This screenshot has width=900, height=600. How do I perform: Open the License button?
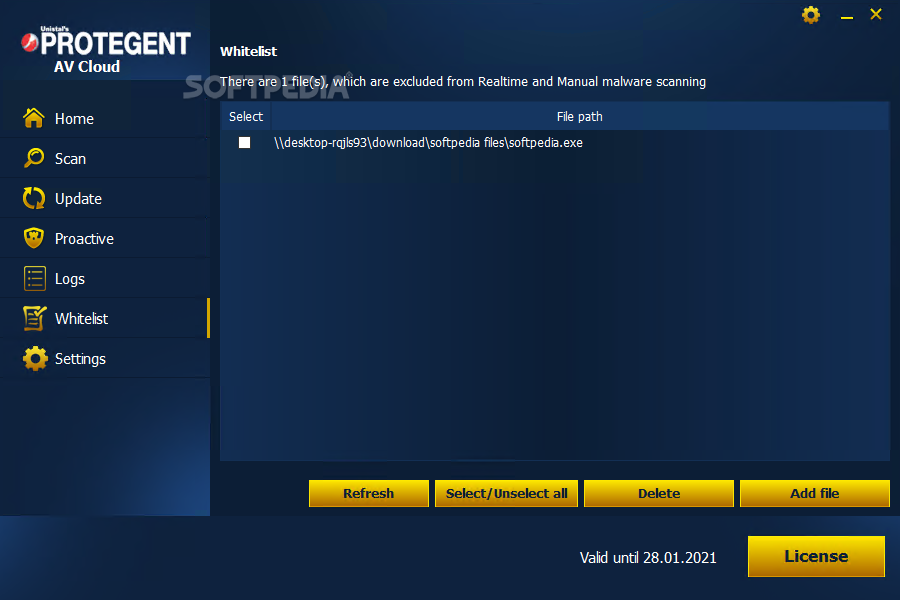[x=816, y=556]
